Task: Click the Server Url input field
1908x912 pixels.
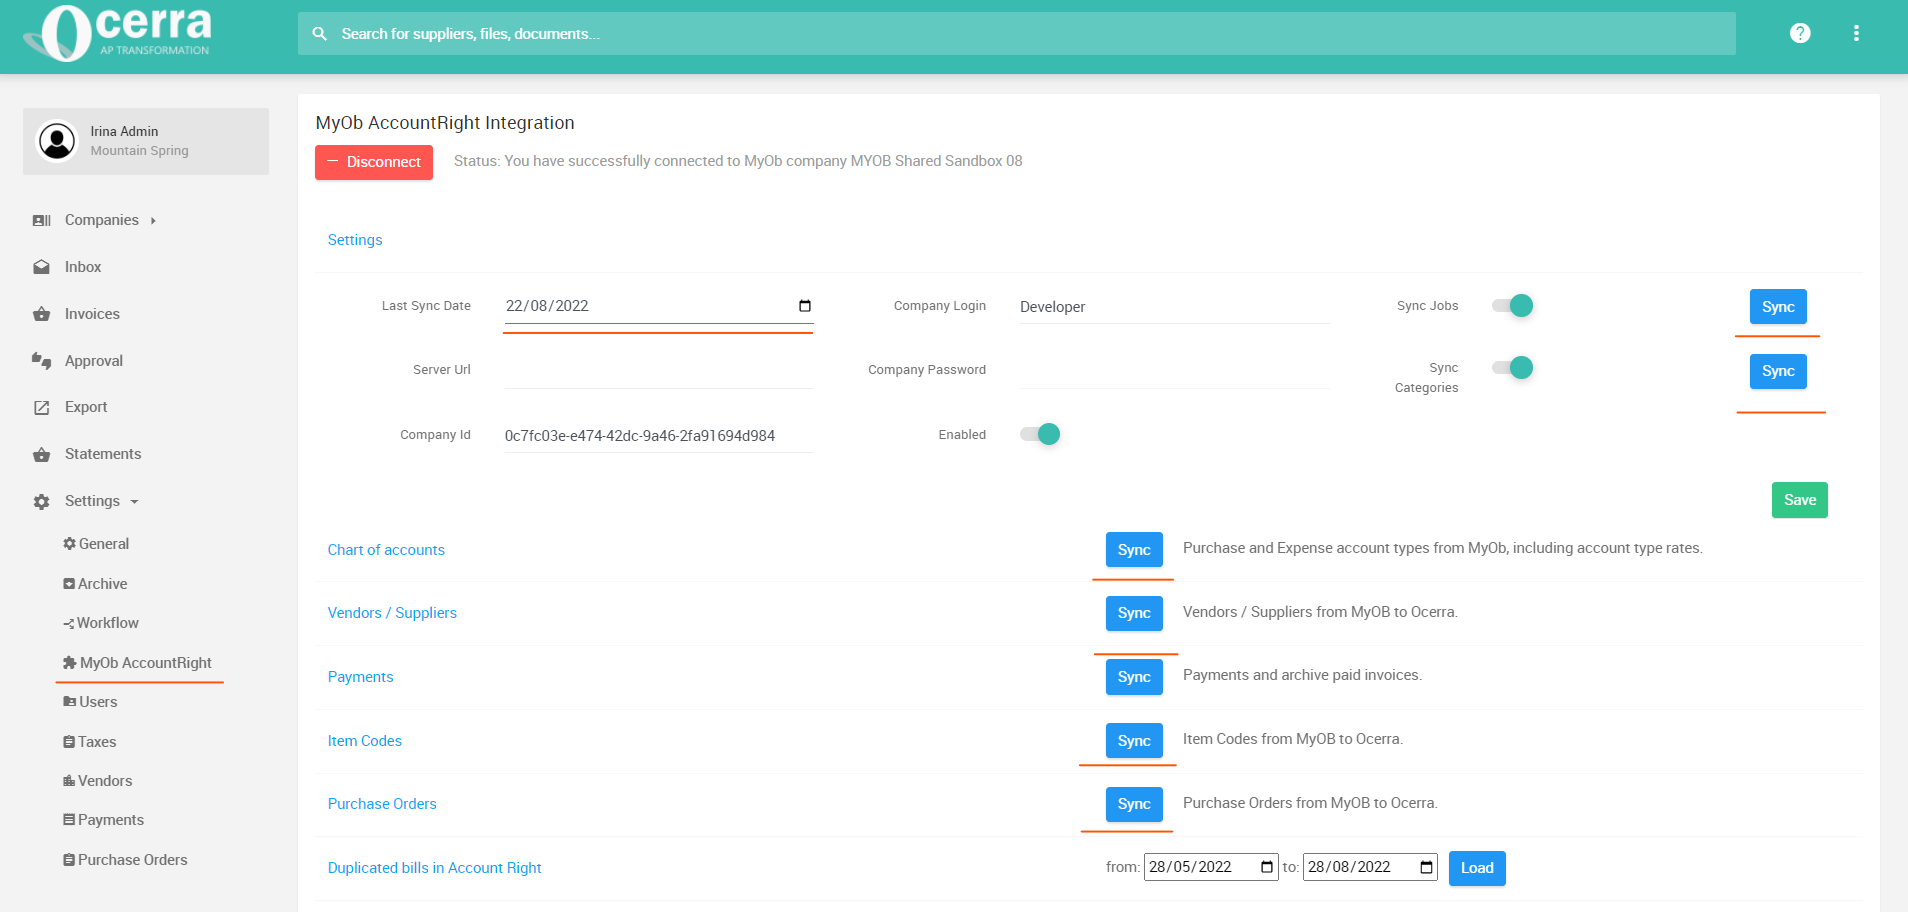Action: pos(658,370)
